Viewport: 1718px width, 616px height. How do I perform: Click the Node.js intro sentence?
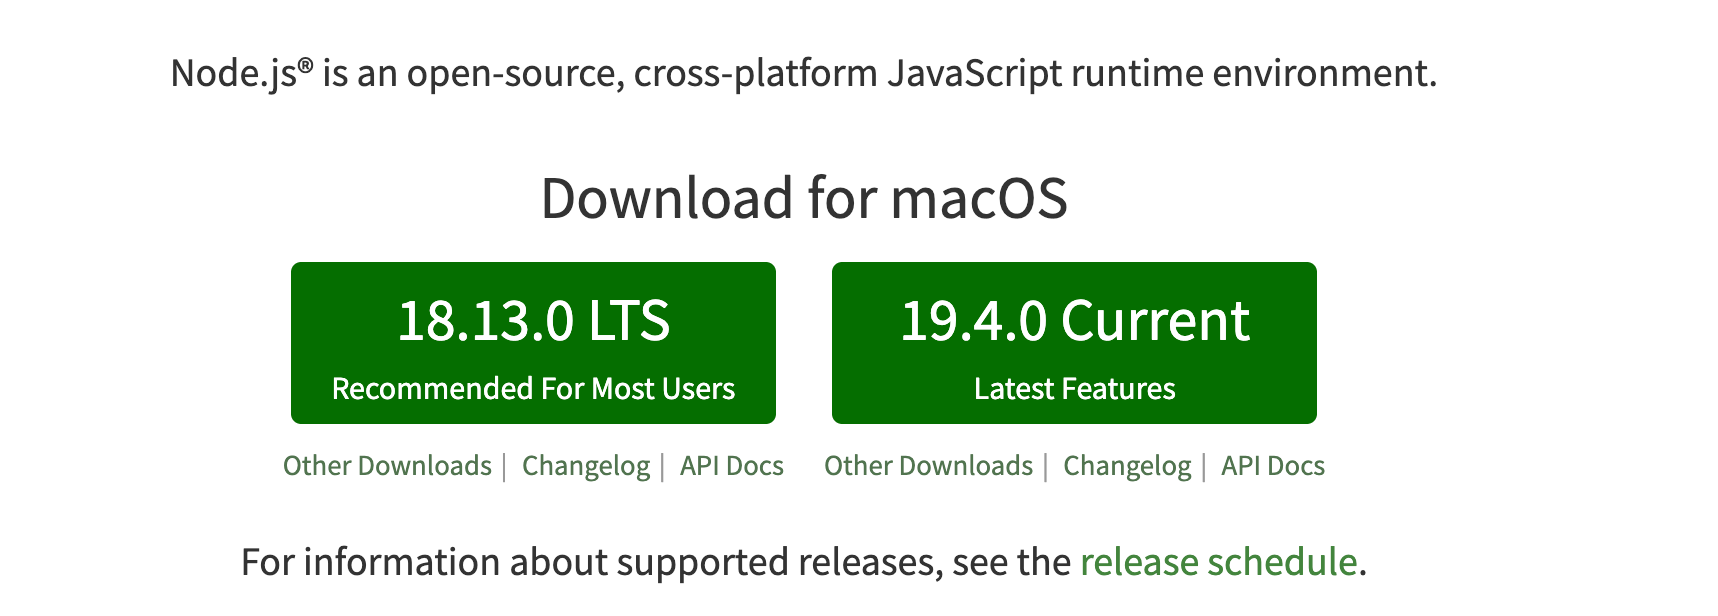[x=804, y=74]
